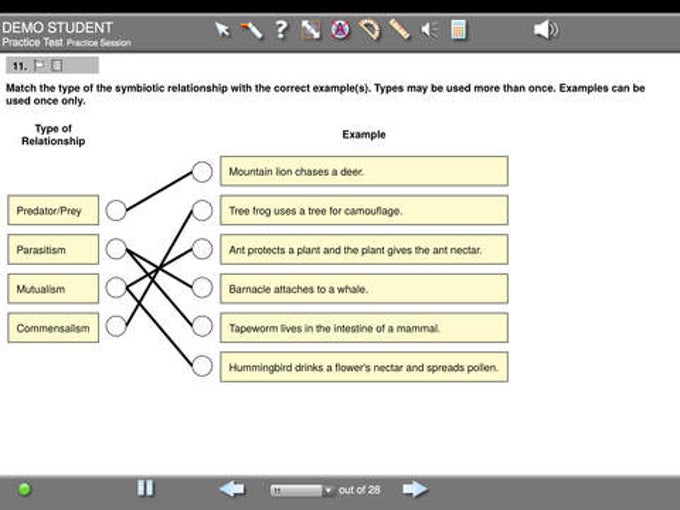
Task: Select the circle beside Mountain lion example
Action: tap(202, 172)
